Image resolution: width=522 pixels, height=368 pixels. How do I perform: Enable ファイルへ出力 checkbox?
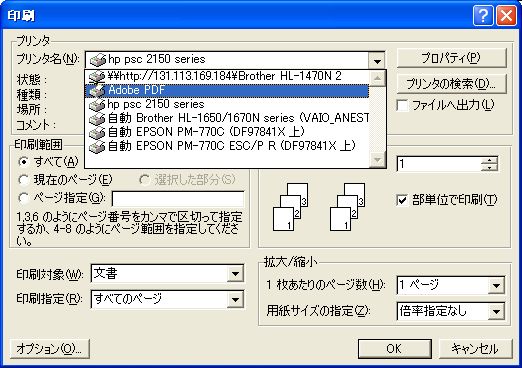[402, 106]
